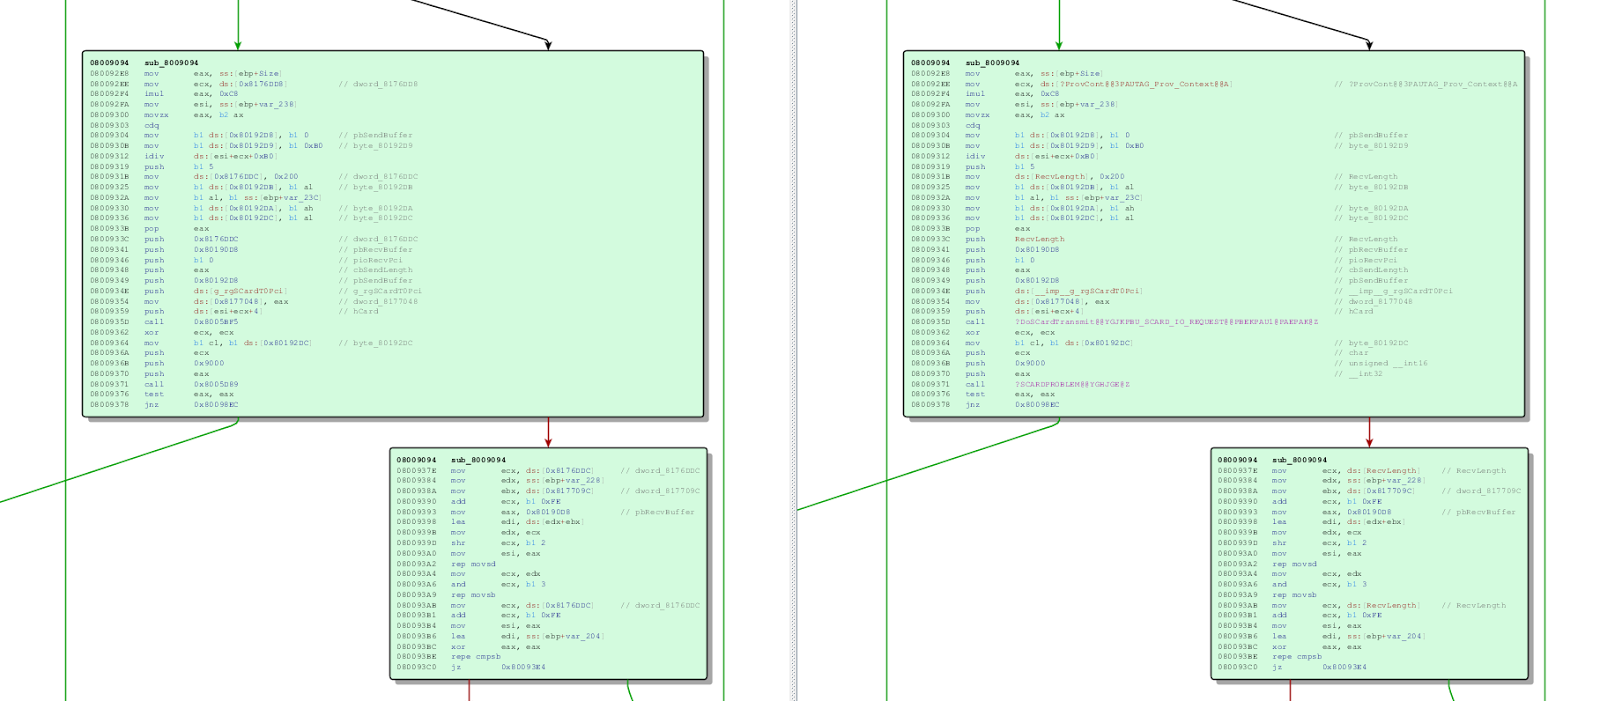Click the '// hCard' comment in left graph
Image resolution: width=1600 pixels, height=701 pixels.
pos(358,311)
